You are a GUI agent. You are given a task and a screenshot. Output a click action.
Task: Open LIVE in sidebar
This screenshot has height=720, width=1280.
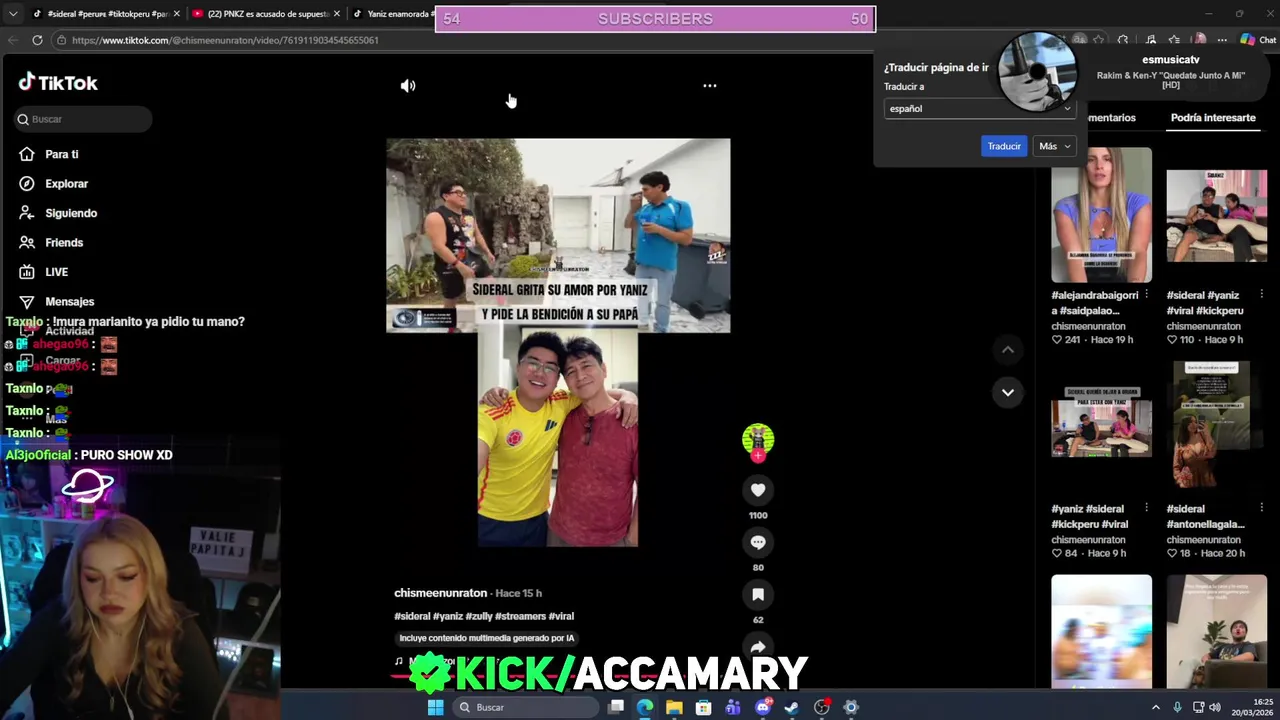pyautogui.click(x=56, y=272)
